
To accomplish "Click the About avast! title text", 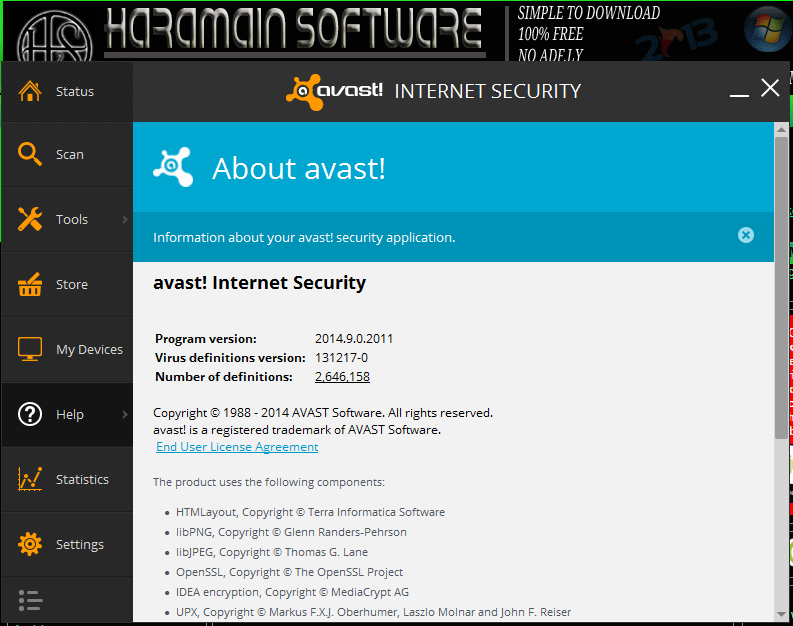I will click(x=299, y=168).
